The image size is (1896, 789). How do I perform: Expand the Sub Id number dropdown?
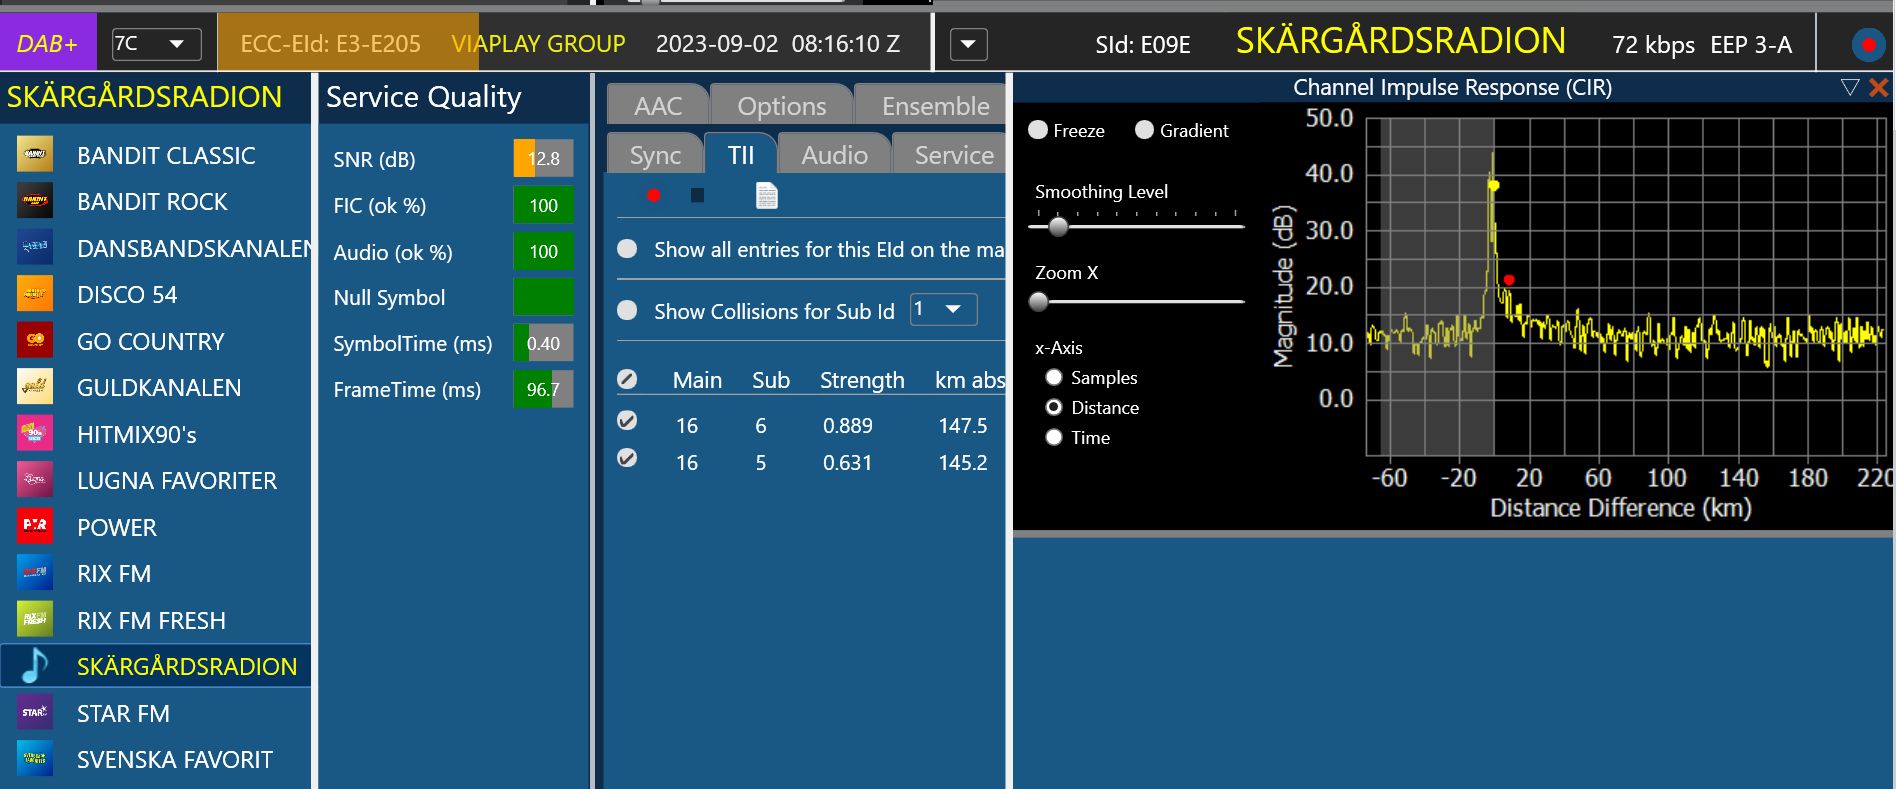tap(942, 310)
